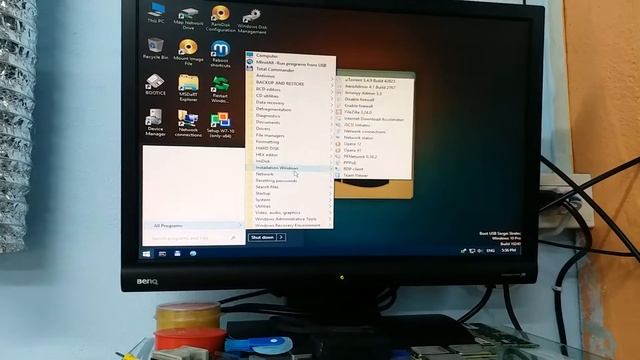Open Map Network Drive shortcut
This screenshot has height=360, width=640.
pyautogui.click(x=188, y=18)
